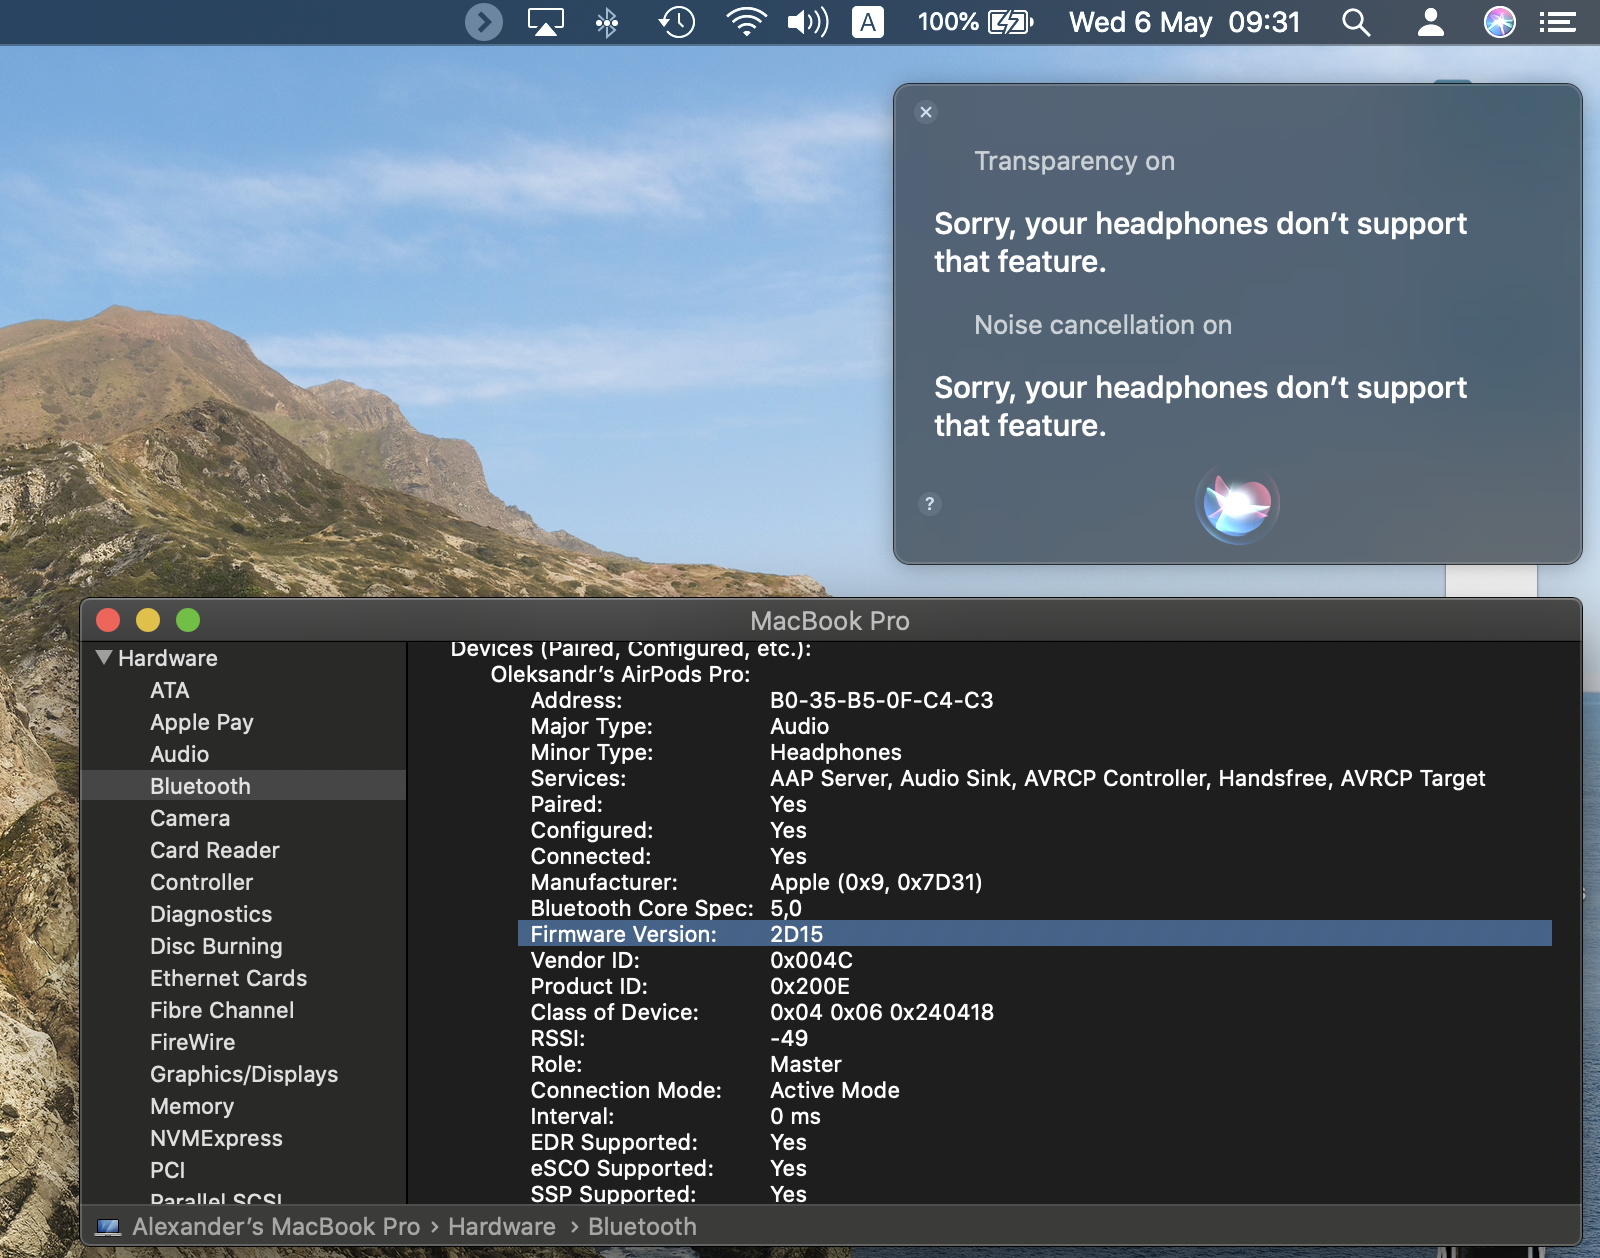Click the Siri icon in menu bar
The width and height of the screenshot is (1600, 1258).
coord(1500,22)
